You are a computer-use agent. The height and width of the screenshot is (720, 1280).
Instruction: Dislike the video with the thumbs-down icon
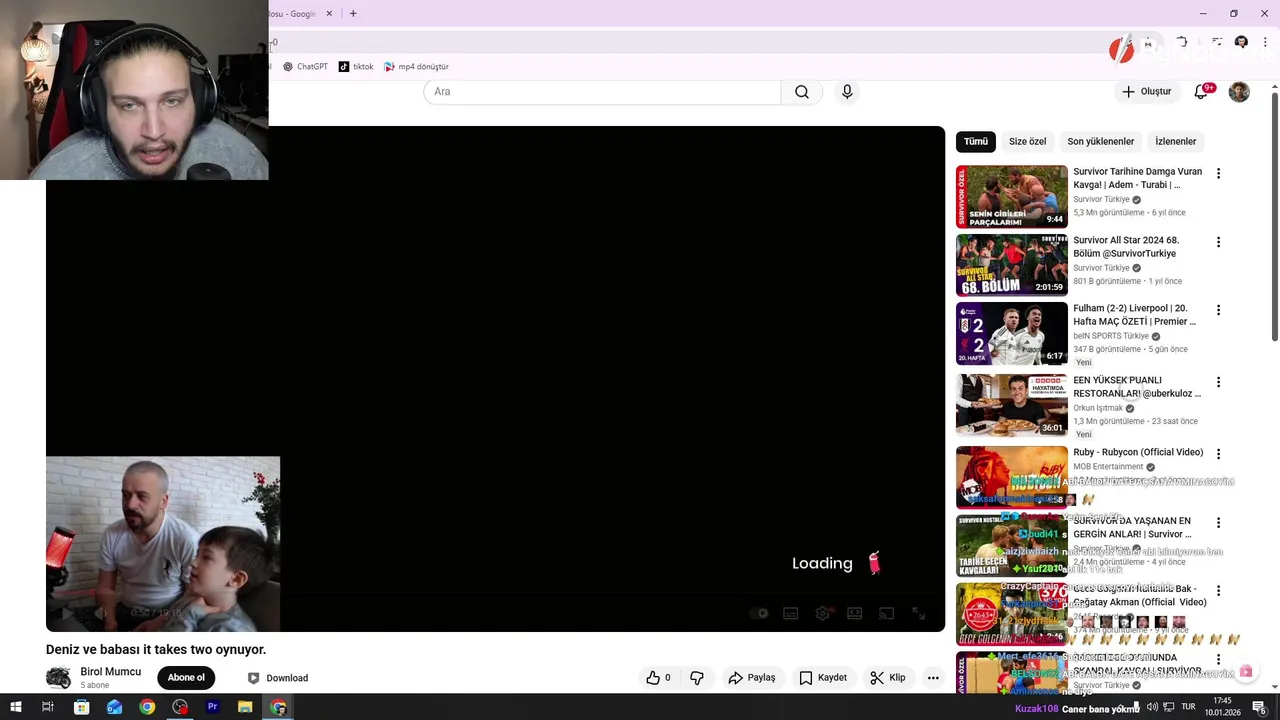tap(697, 678)
